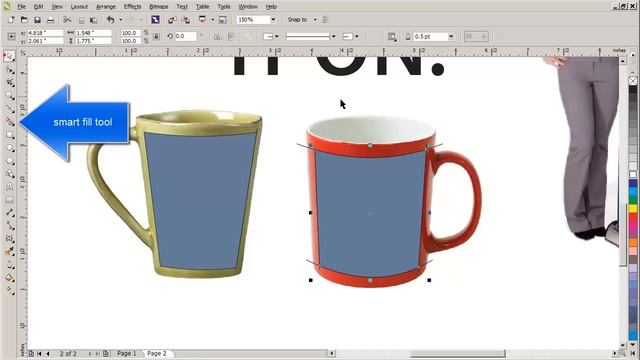Select the Eyedropper tool

tap(9, 252)
